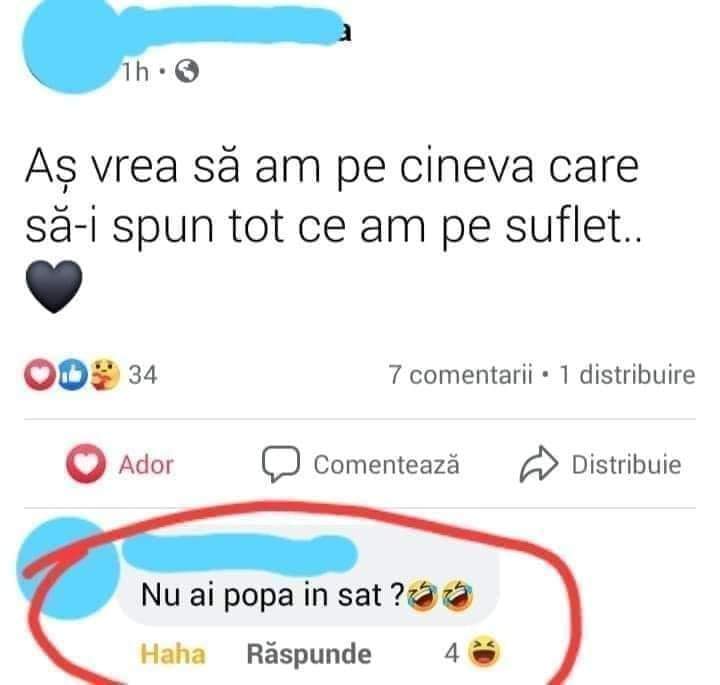The height and width of the screenshot is (685, 720).
Task: Click the Ador heart icon
Action: pyautogui.click(x=86, y=464)
